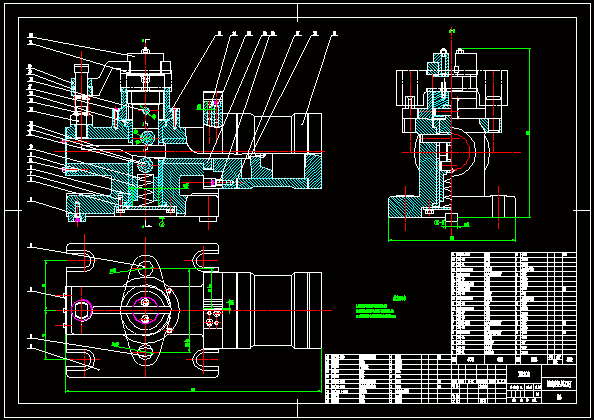This screenshot has width=594, height=420.
Task: Pick the grooved shaft workpiece in plan view
Action: tap(263, 311)
